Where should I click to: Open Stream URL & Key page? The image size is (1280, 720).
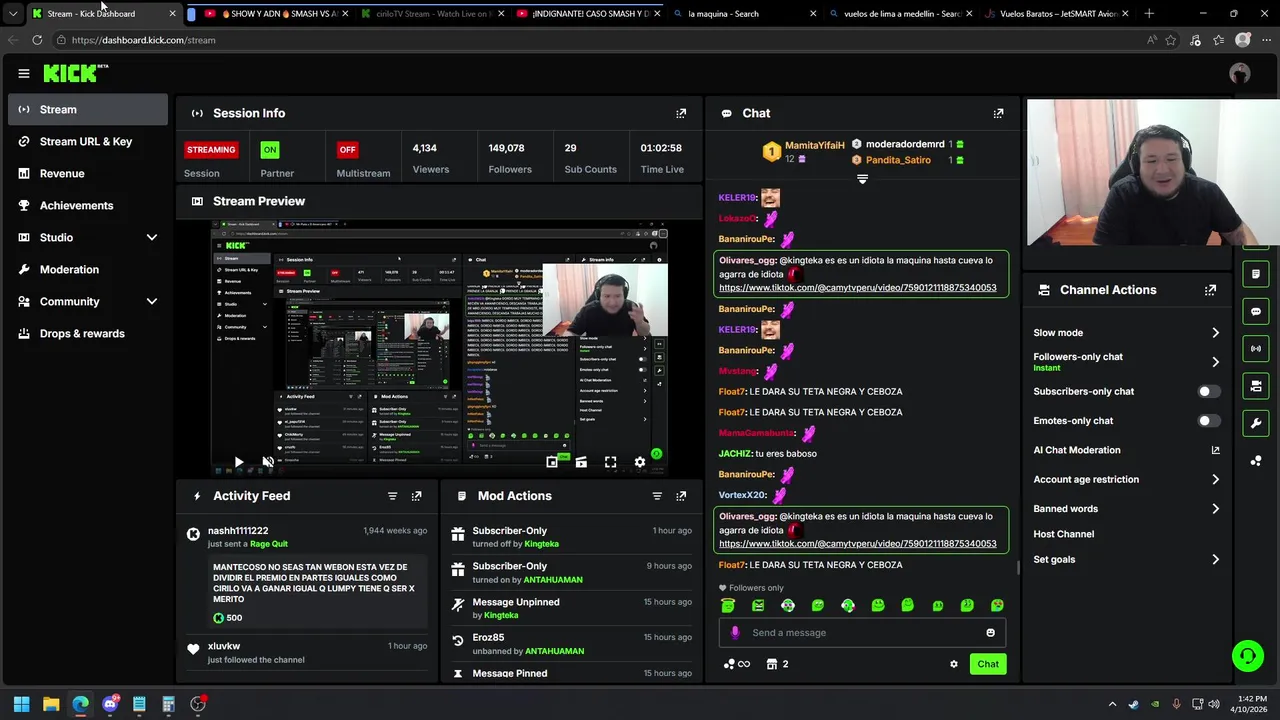coord(88,141)
